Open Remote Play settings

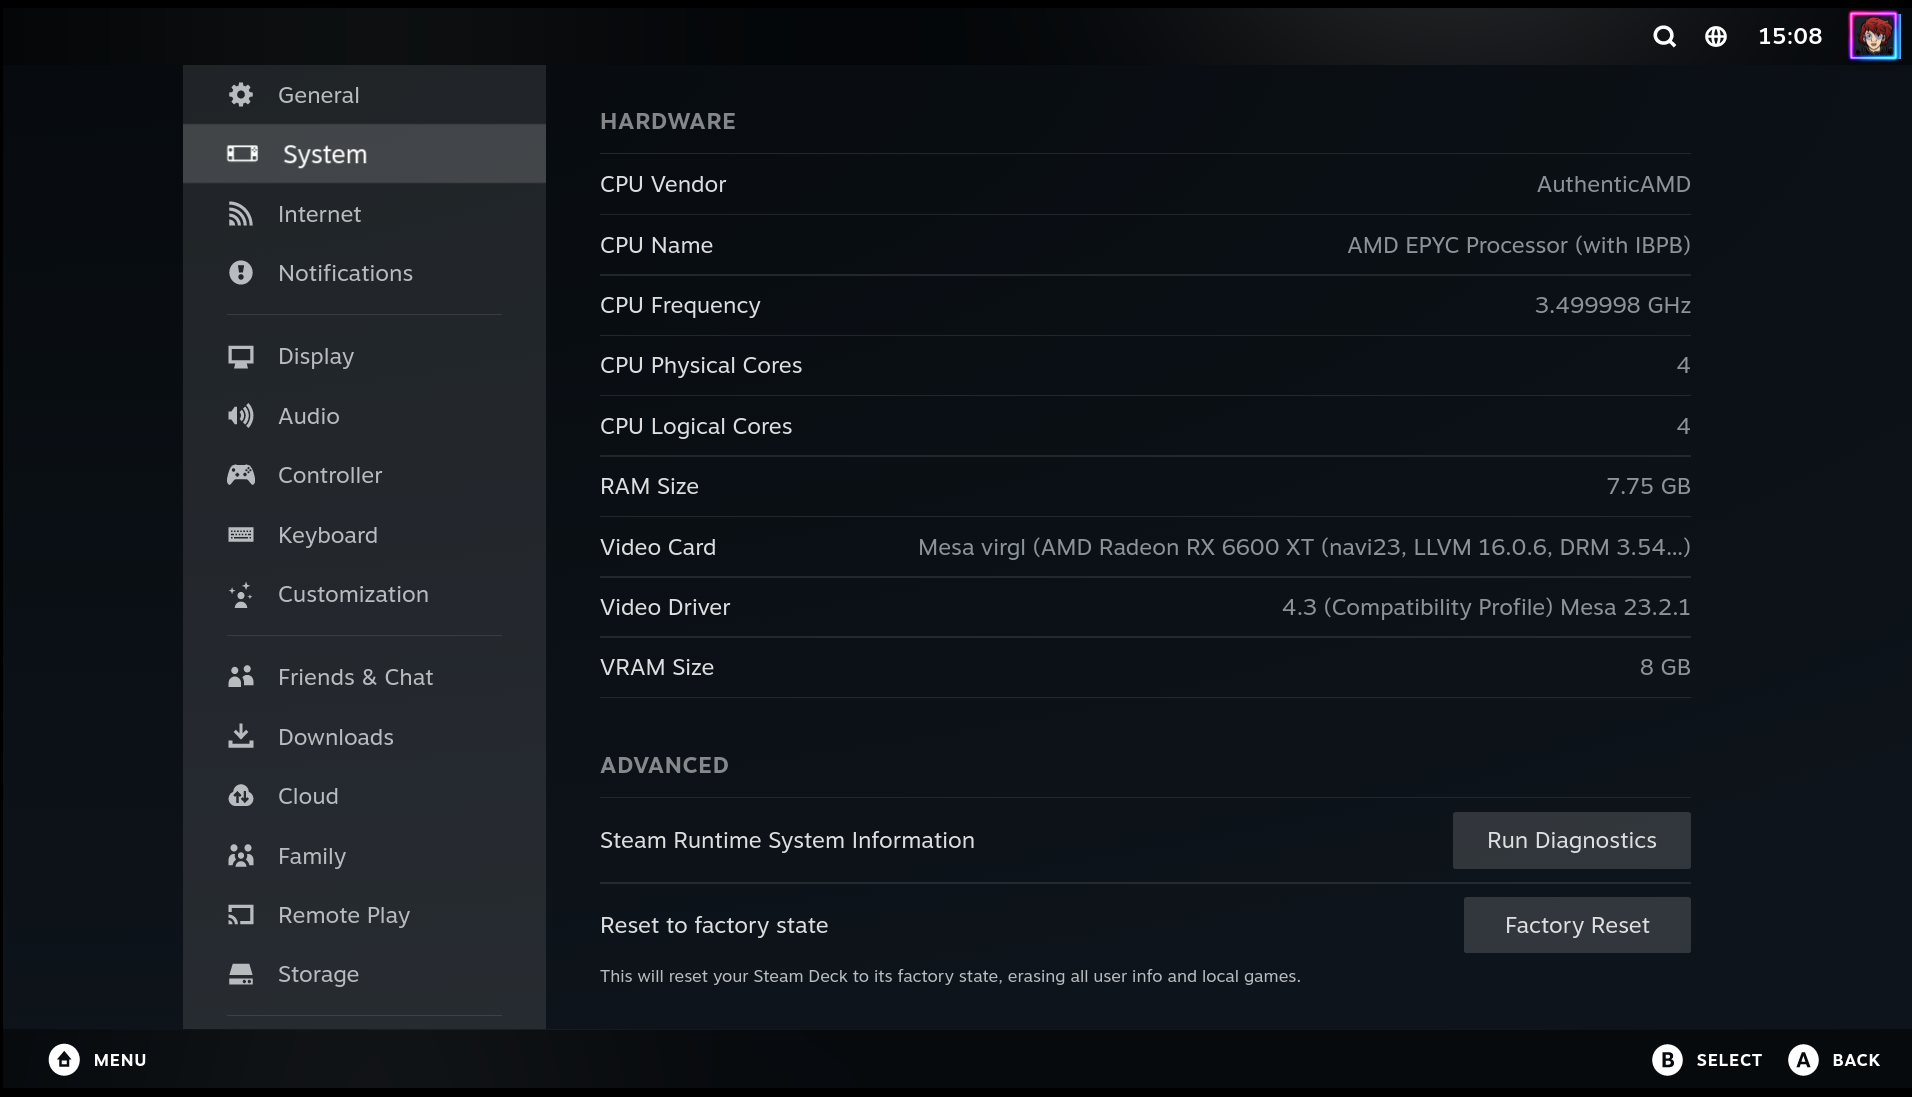[344, 915]
